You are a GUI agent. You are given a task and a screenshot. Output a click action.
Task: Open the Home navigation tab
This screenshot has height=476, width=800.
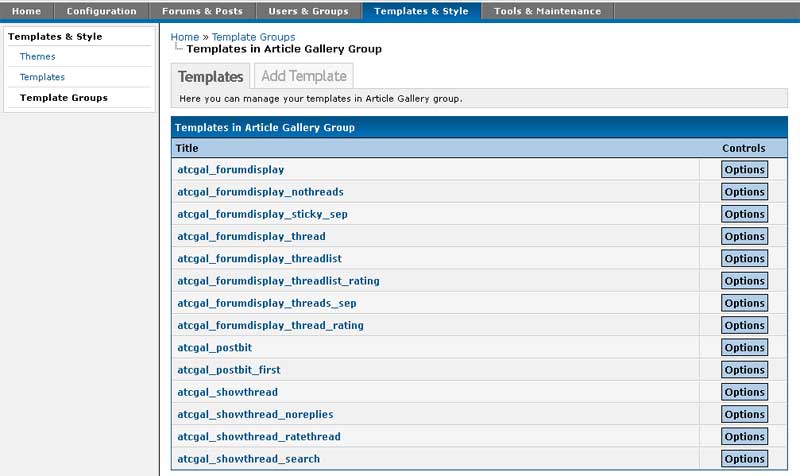click(26, 11)
